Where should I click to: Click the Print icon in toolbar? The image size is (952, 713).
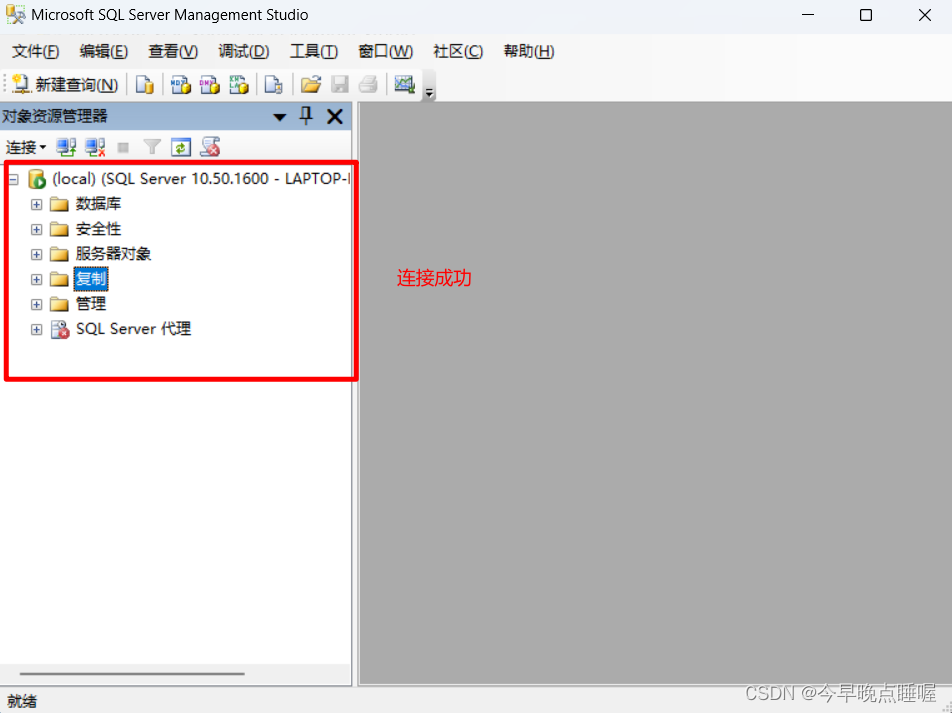[x=368, y=84]
